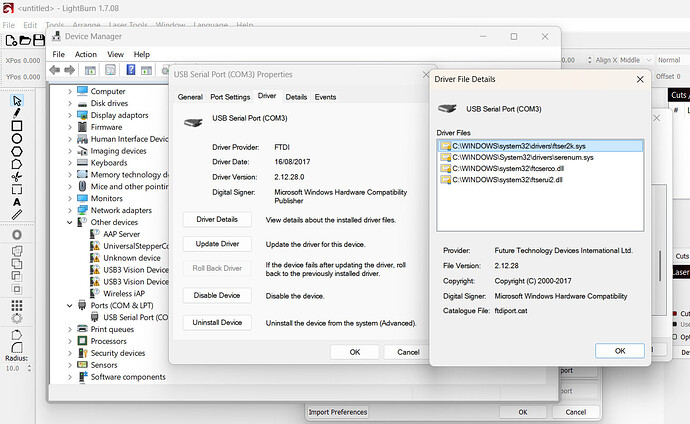Close the Driver File Details dialog
690x424 pixels.
(640, 79)
